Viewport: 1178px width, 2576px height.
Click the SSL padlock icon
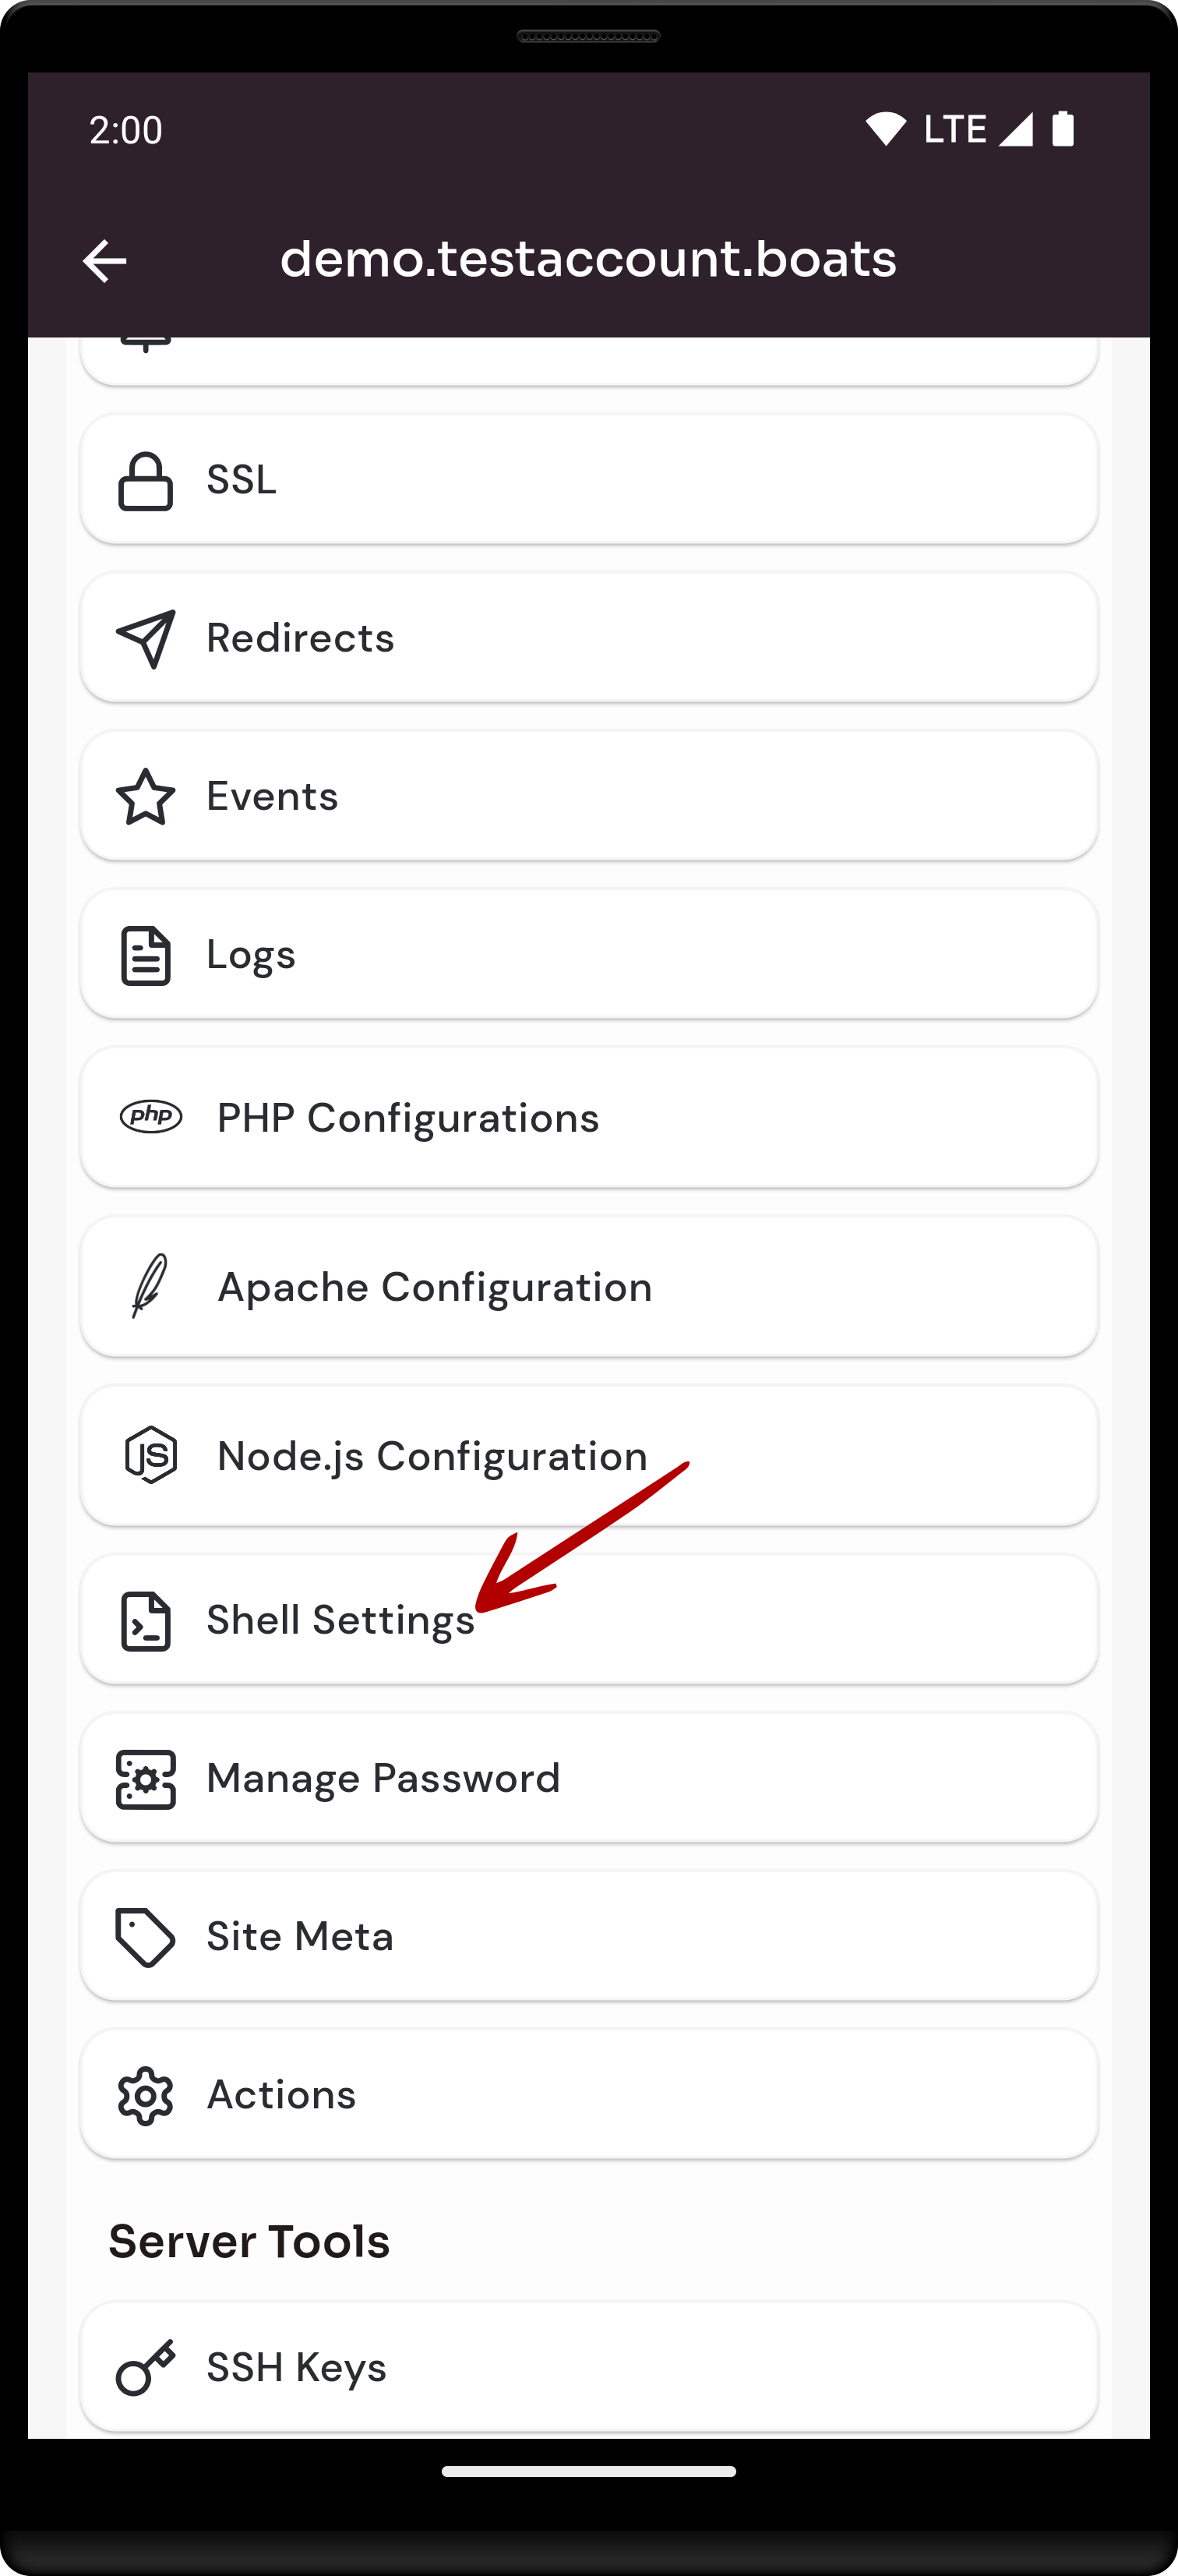tap(146, 481)
